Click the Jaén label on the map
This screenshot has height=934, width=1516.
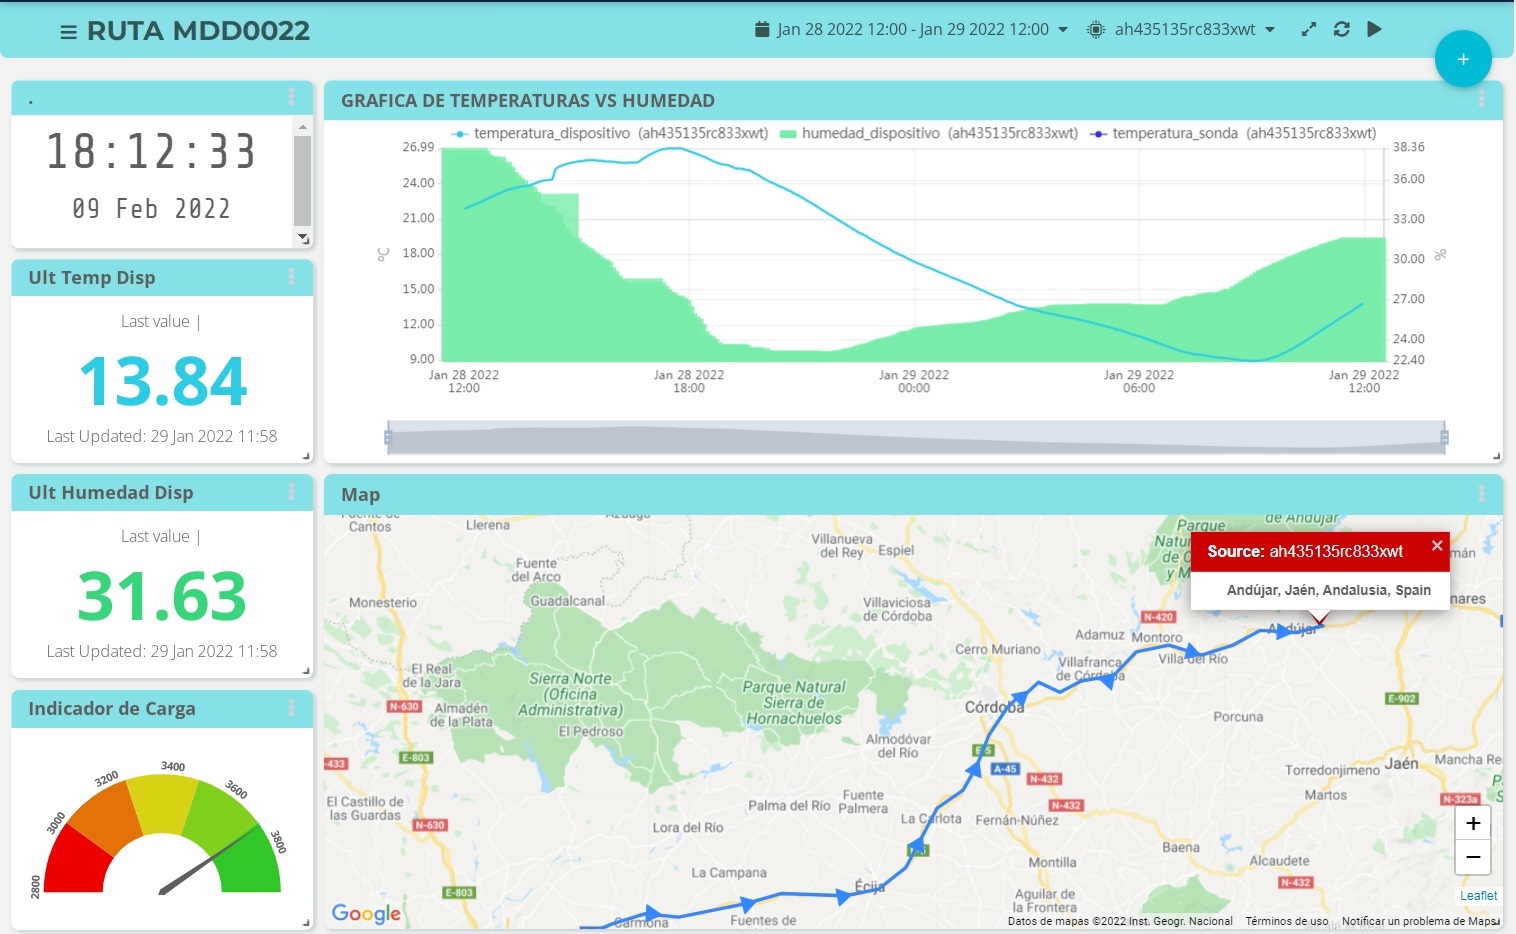coord(1401,763)
